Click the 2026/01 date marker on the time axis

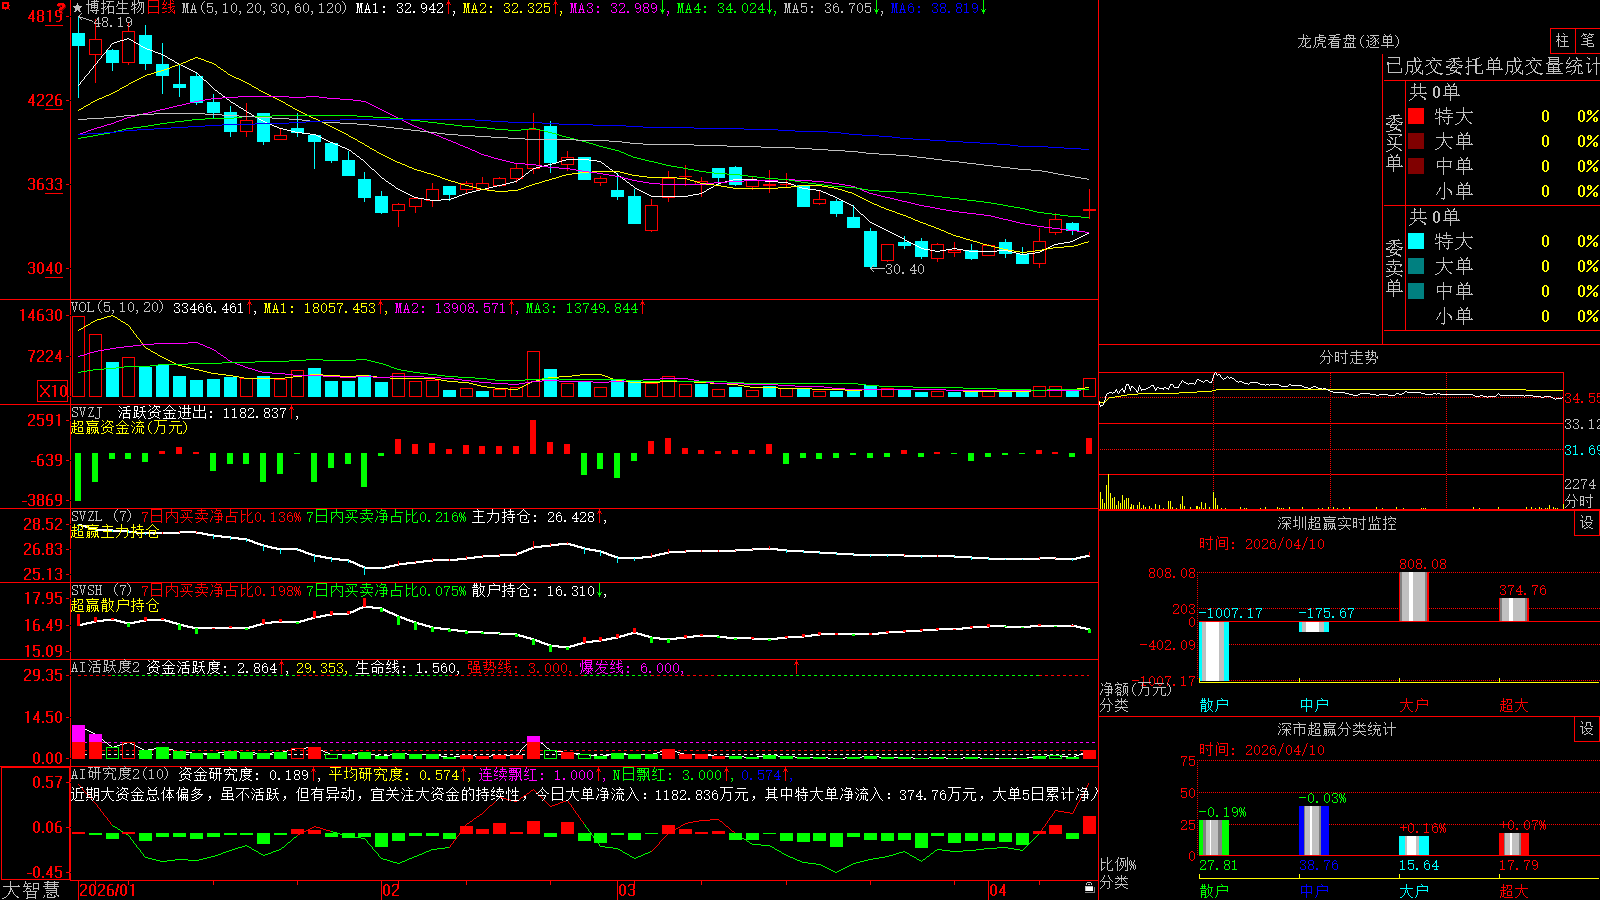coord(107,890)
